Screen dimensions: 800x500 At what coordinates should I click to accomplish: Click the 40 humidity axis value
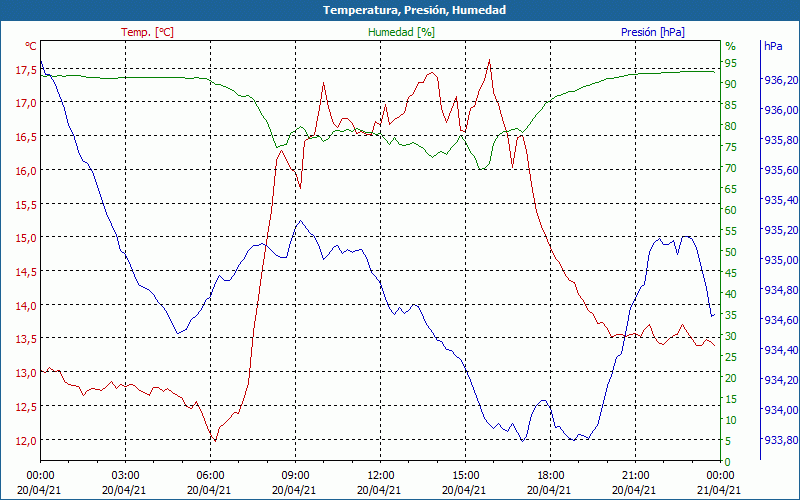pos(731,294)
